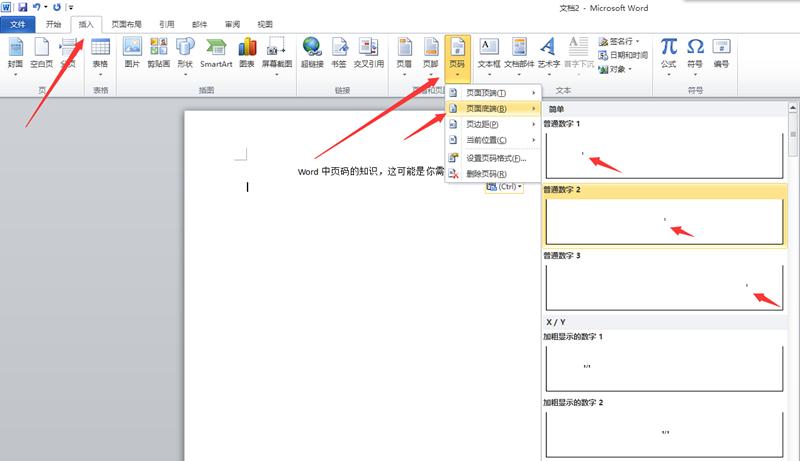Open the Table (表格) insert button
The image size is (800, 461).
pyautogui.click(x=101, y=55)
